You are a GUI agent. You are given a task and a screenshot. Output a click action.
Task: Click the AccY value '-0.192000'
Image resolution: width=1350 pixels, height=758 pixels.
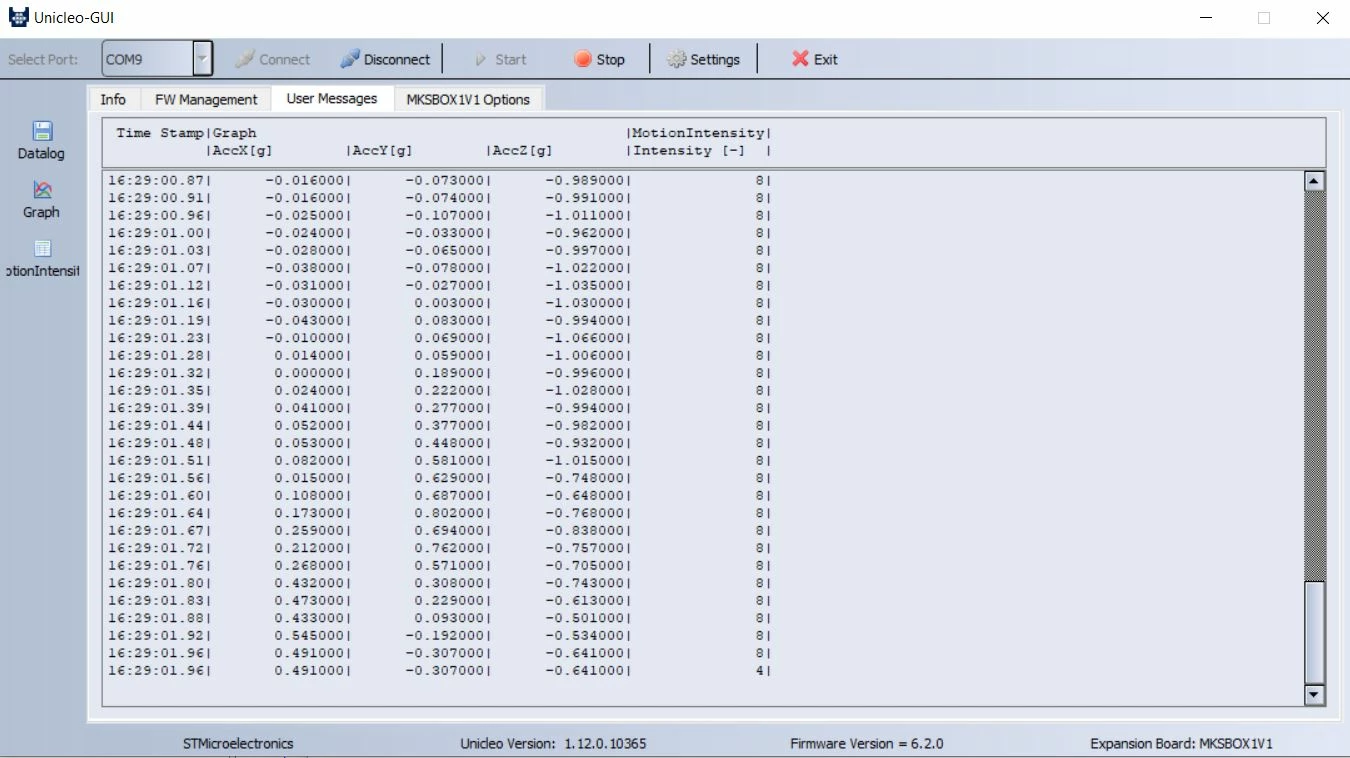point(445,636)
